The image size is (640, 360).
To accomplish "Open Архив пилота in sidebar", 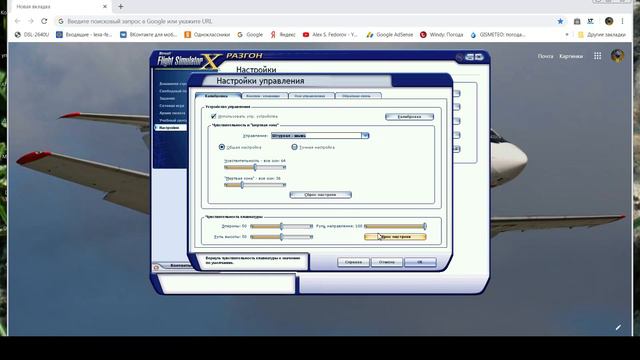I will (172, 113).
